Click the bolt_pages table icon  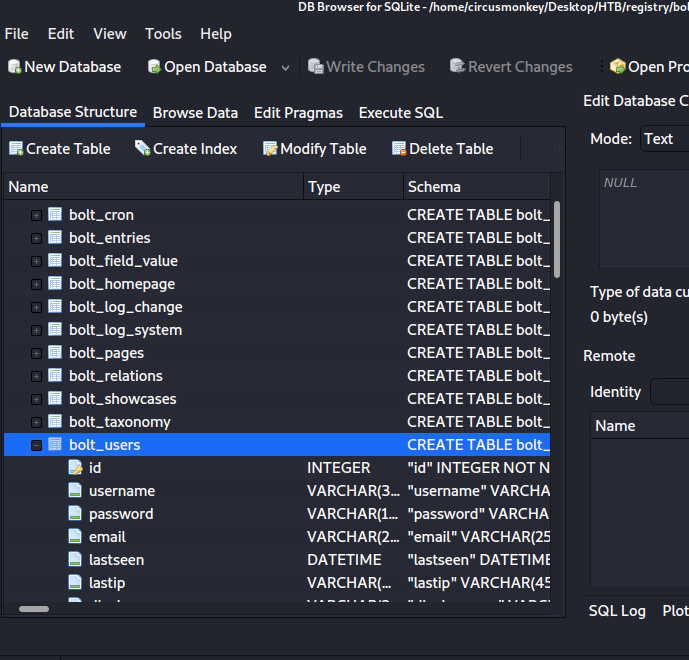coord(55,352)
